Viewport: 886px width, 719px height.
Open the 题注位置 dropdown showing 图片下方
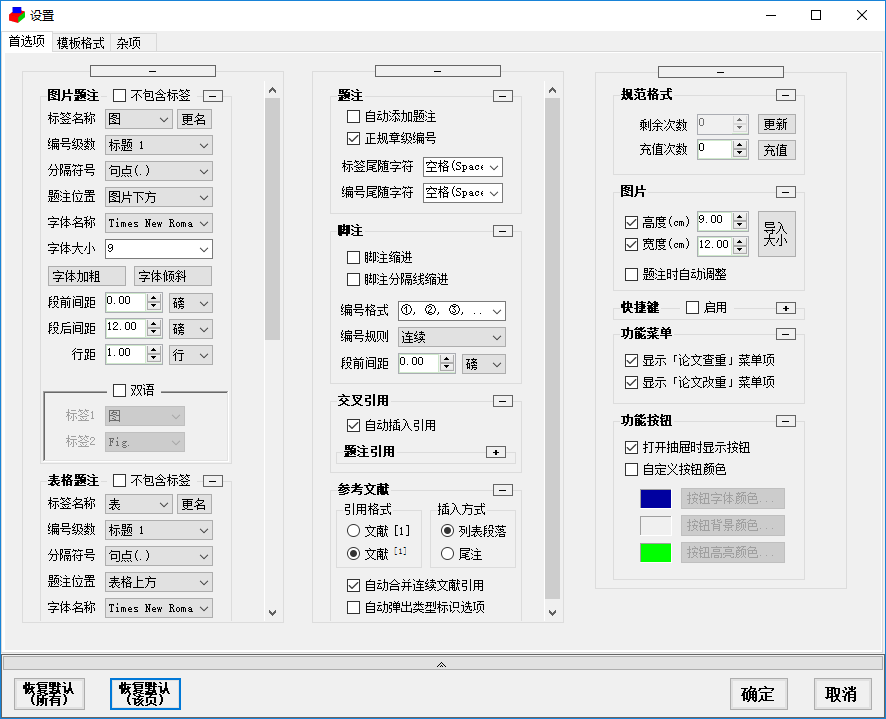coord(159,197)
